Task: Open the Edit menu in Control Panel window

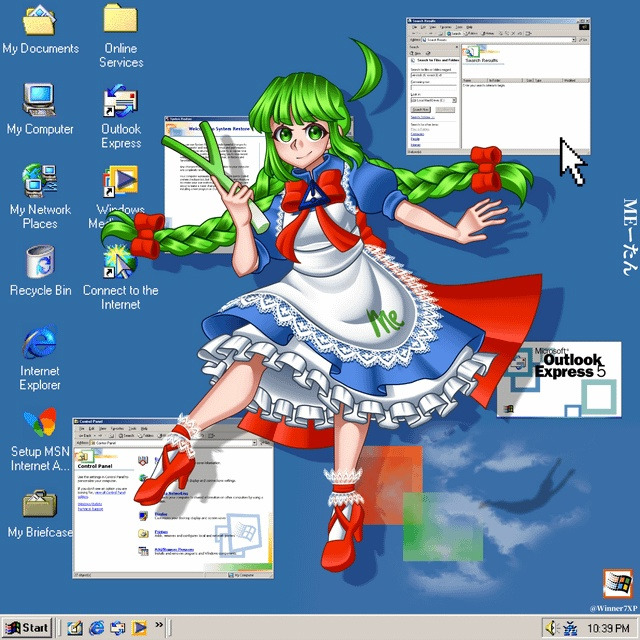Action: pos(91,429)
